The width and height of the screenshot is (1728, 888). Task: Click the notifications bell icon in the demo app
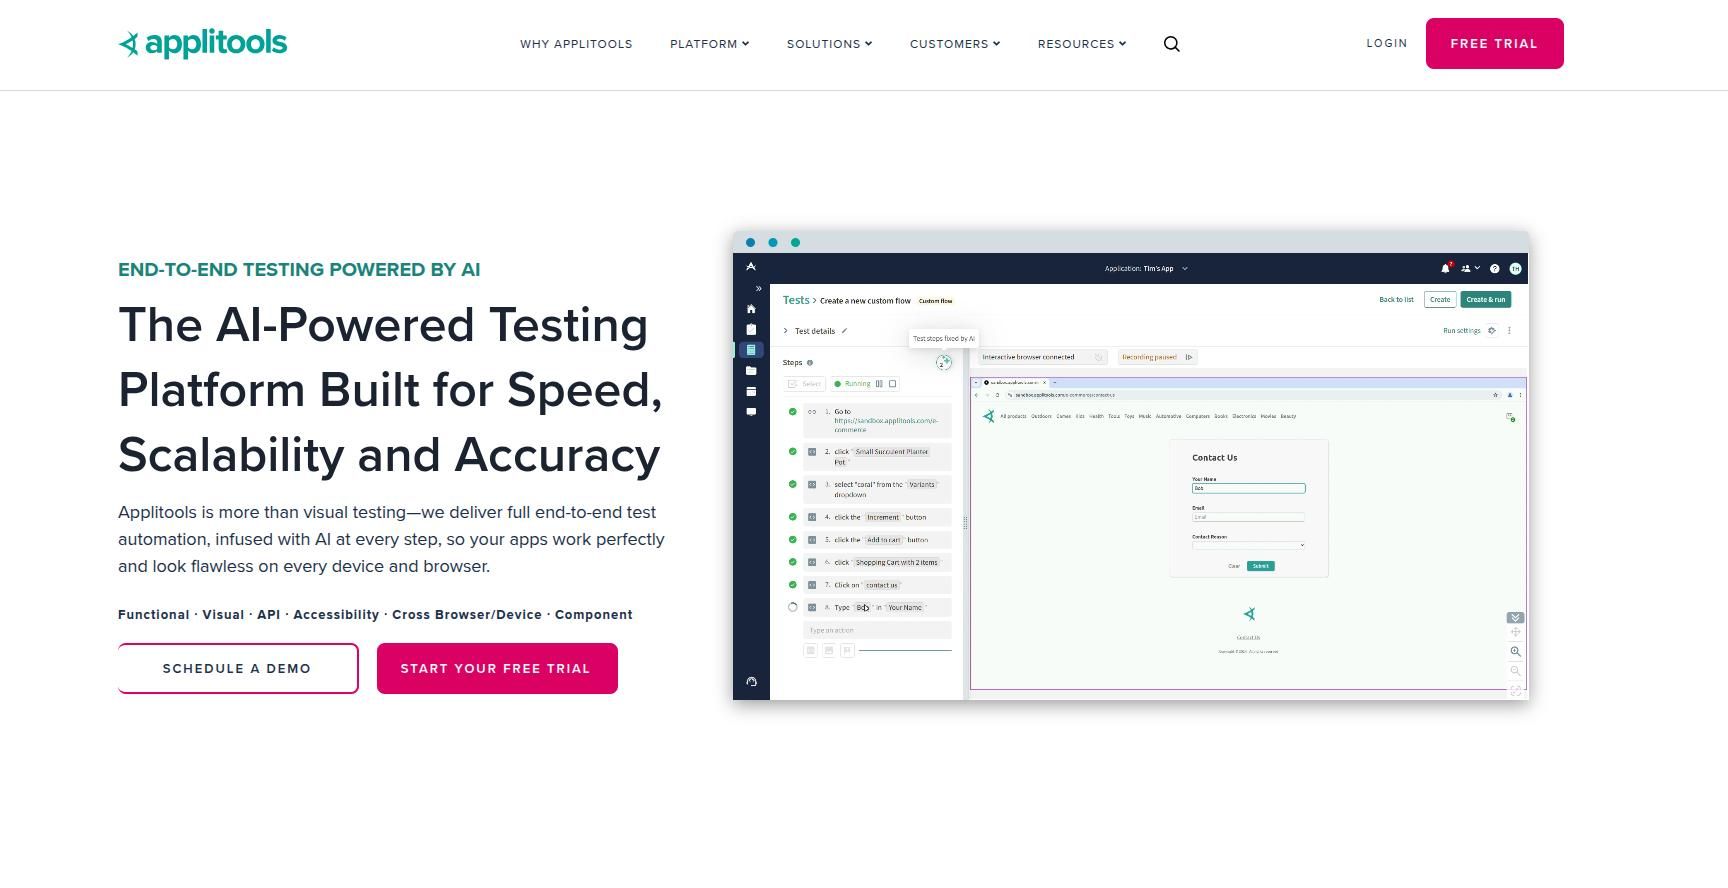(1445, 268)
